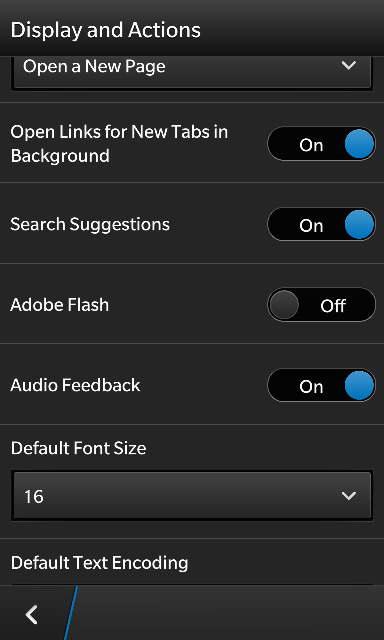Open the Default Font Size dropdown showing 16
The width and height of the screenshot is (384, 640).
pyautogui.click(x=192, y=496)
